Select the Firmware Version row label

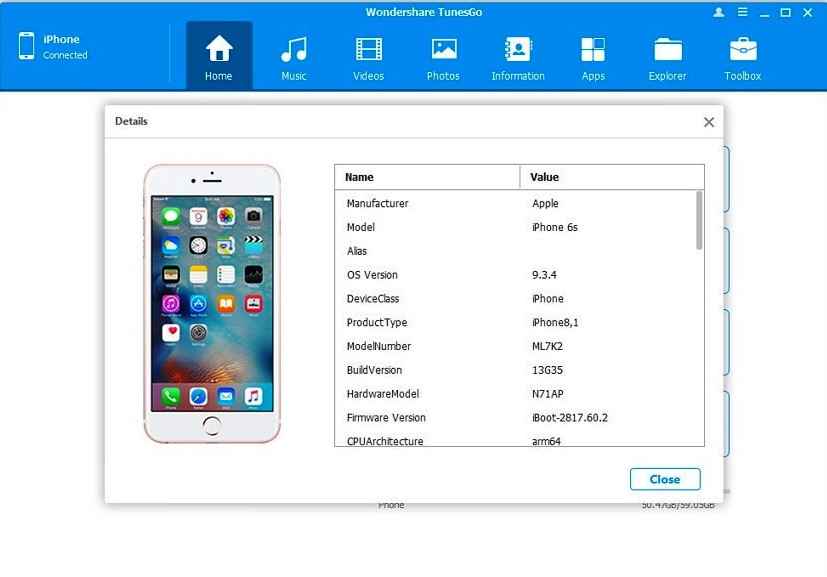pos(386,417)
